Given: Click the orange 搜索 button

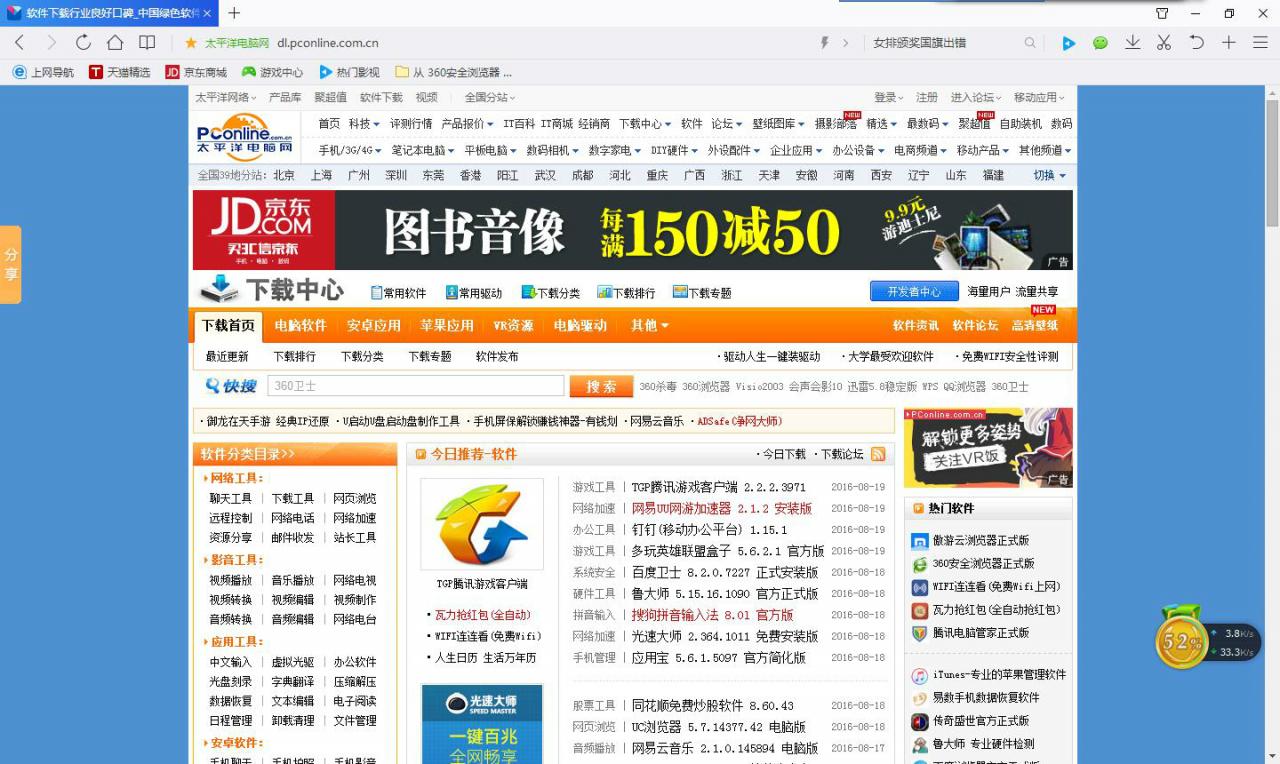Looking at the screenshot, I should [601, 387].
